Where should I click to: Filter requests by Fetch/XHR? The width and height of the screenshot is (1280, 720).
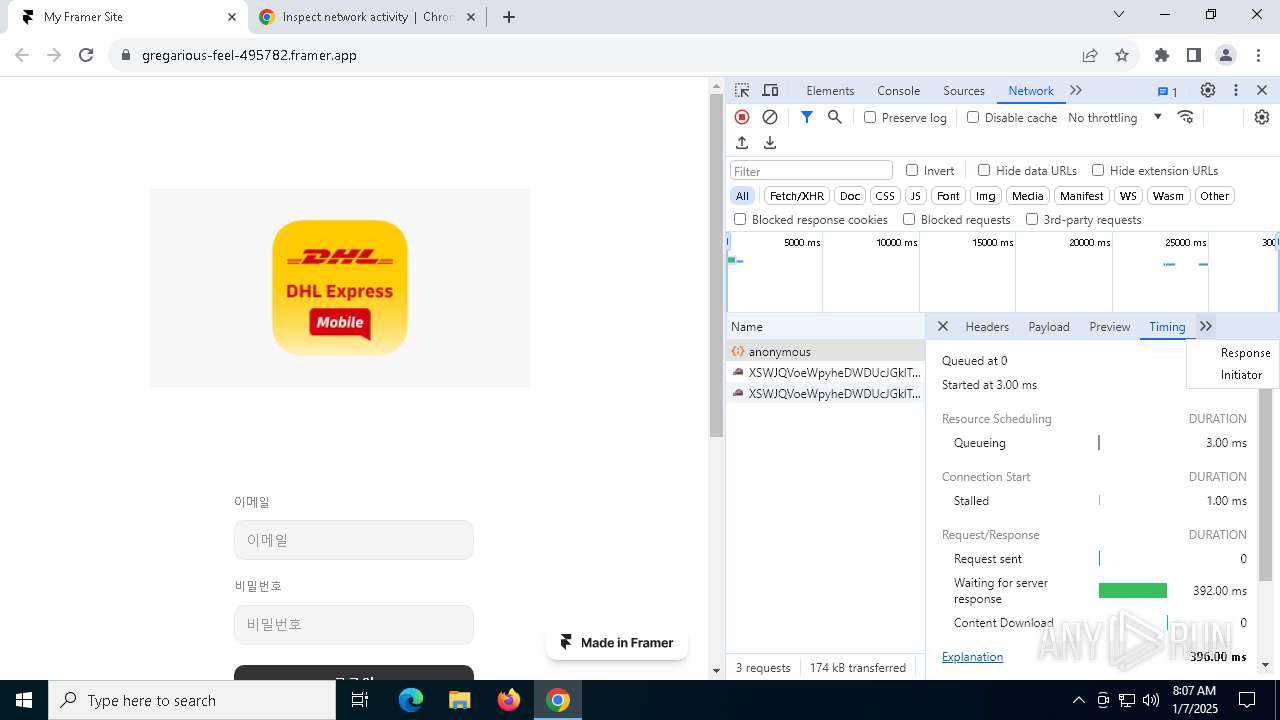pos(797,196)
